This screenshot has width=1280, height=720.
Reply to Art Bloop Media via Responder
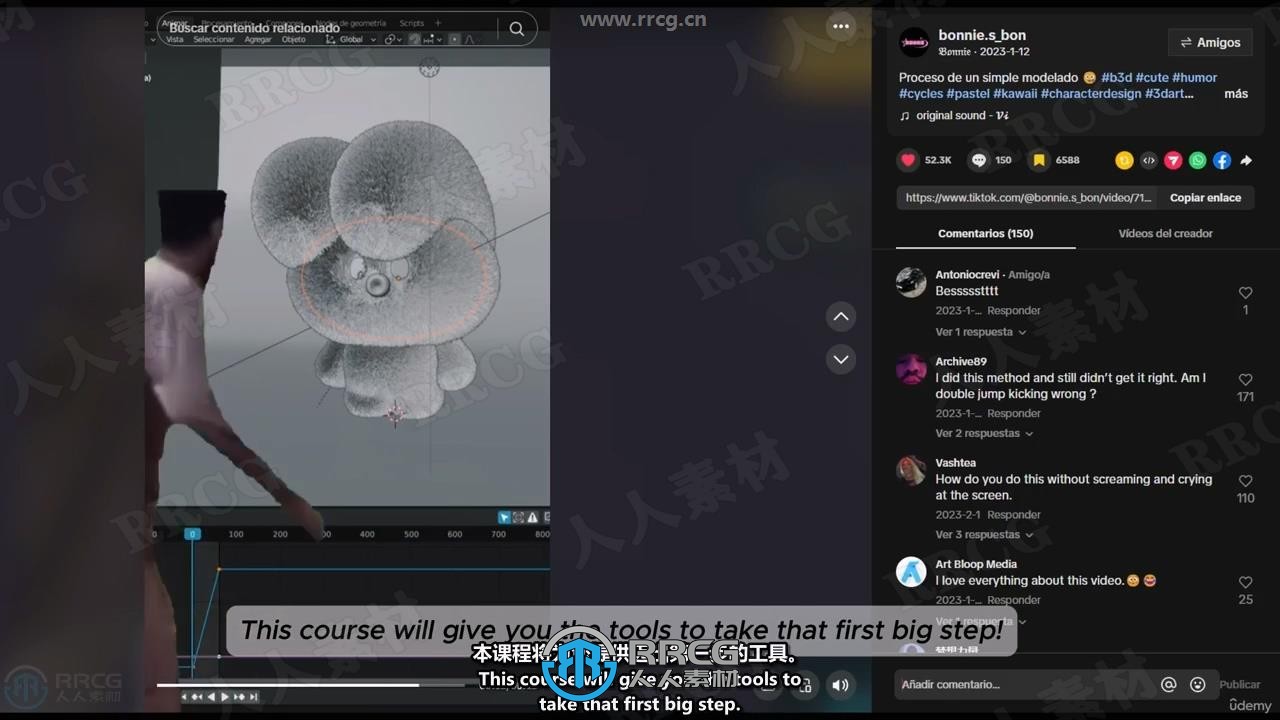tap(1014, 600)
